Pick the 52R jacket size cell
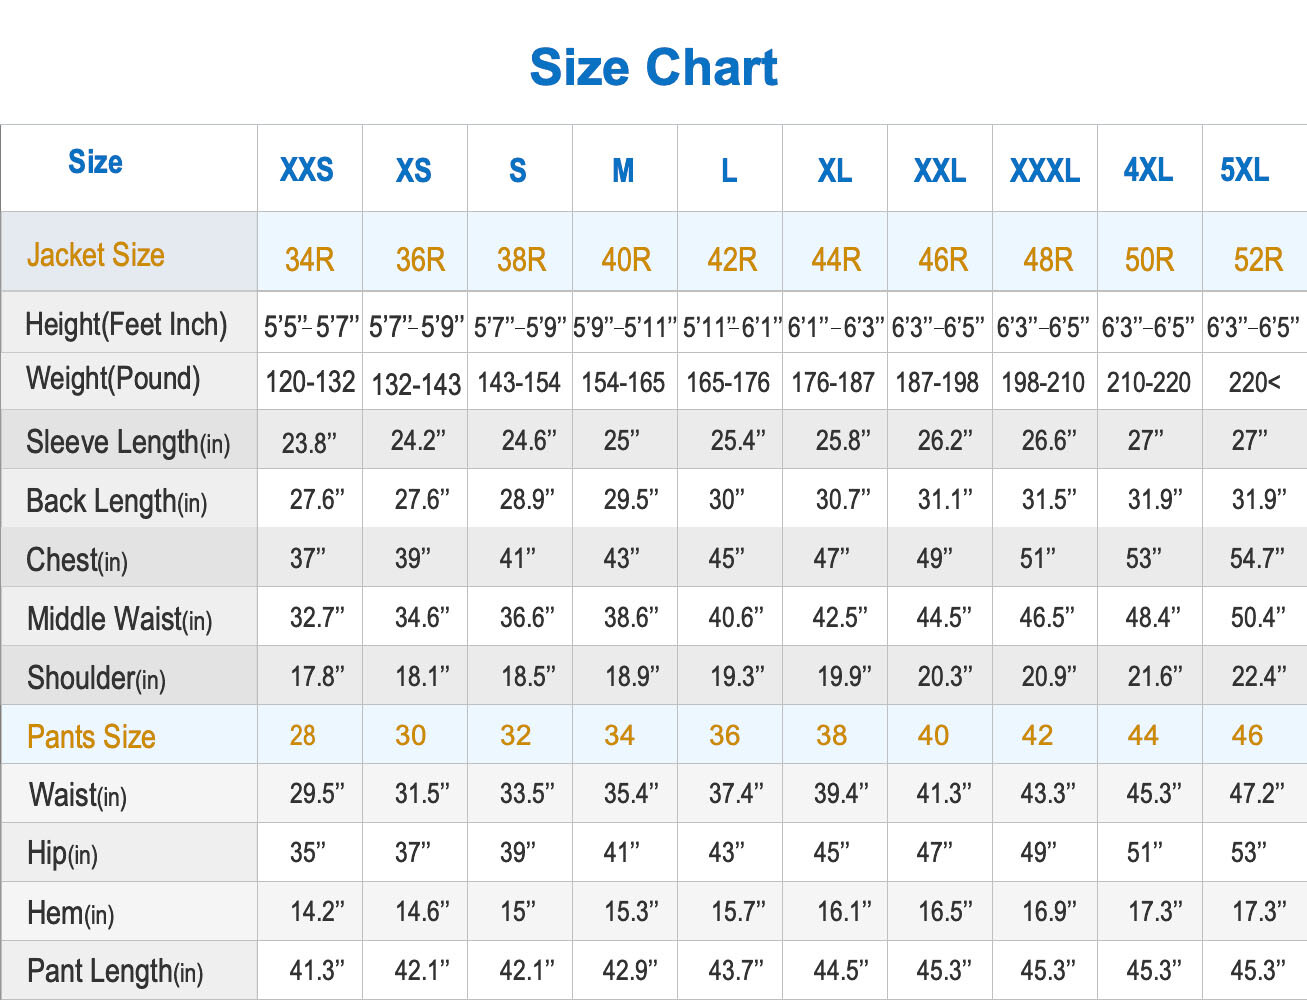The width and height of the screenshot is (1307, 1000). click(x=1258, y=260)
